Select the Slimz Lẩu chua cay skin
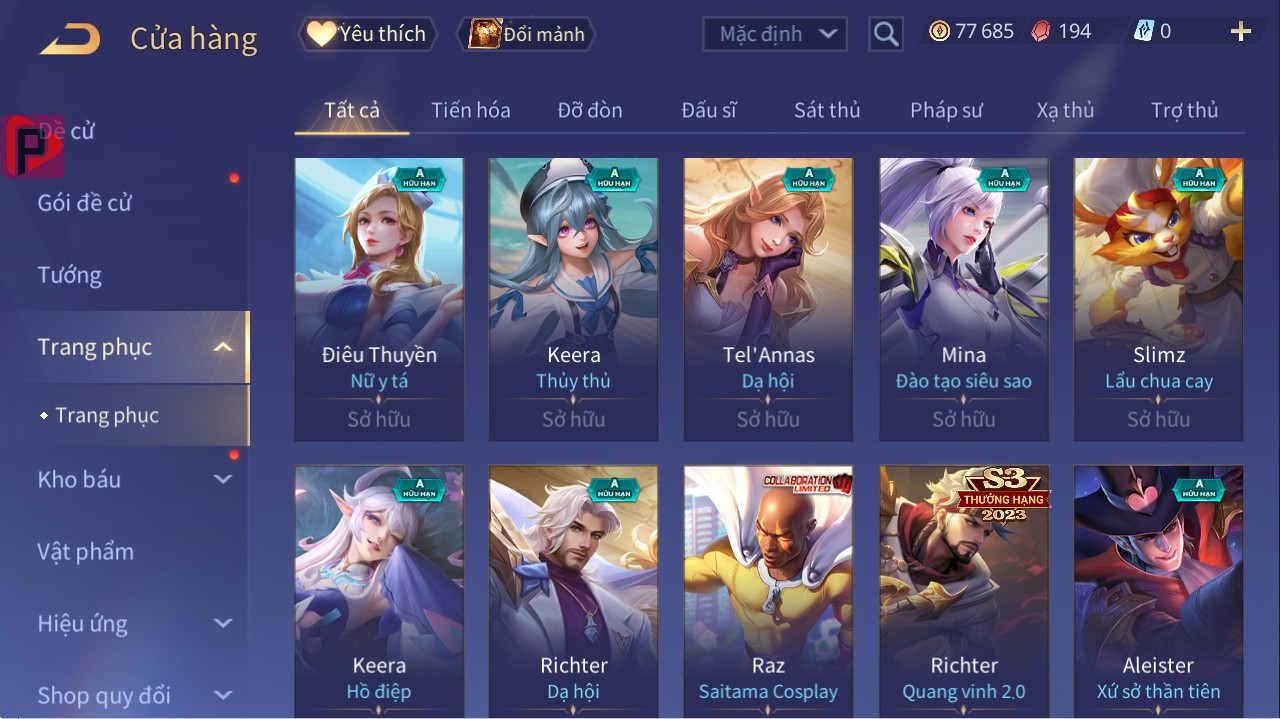The height and width of the screenshot is (719, 1280). (1158, 300)
